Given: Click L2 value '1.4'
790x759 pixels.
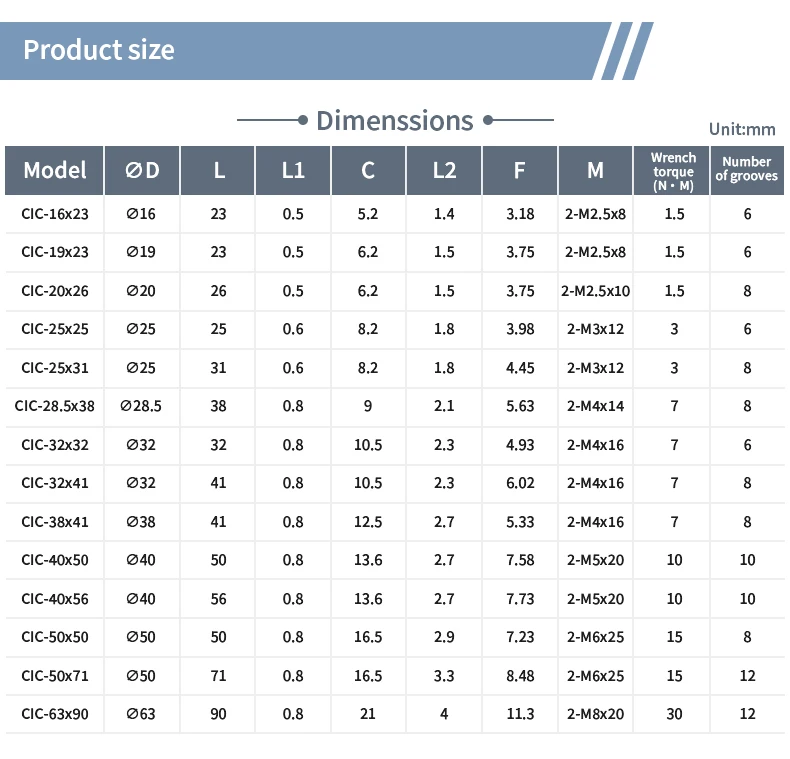Looking at the screenshot, I should coord(444,214).
